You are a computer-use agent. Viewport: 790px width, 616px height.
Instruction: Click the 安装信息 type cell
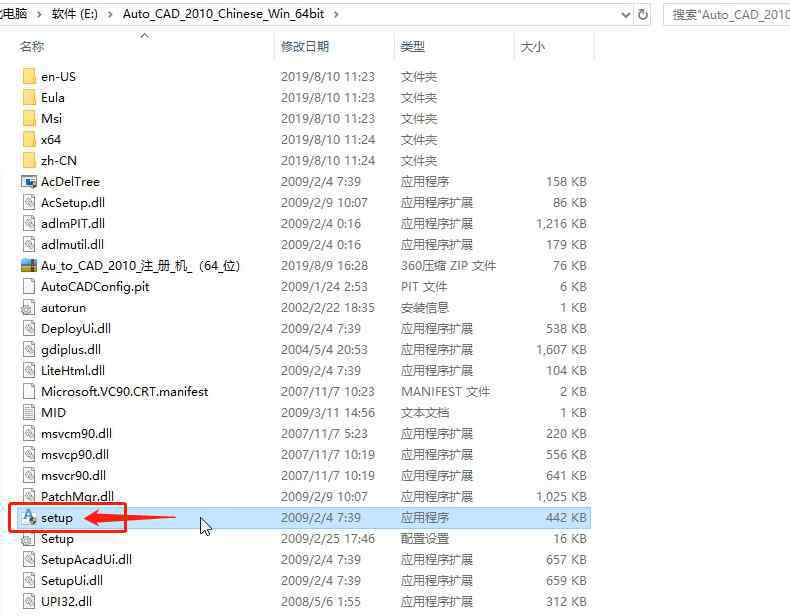(x=425, y=308)
